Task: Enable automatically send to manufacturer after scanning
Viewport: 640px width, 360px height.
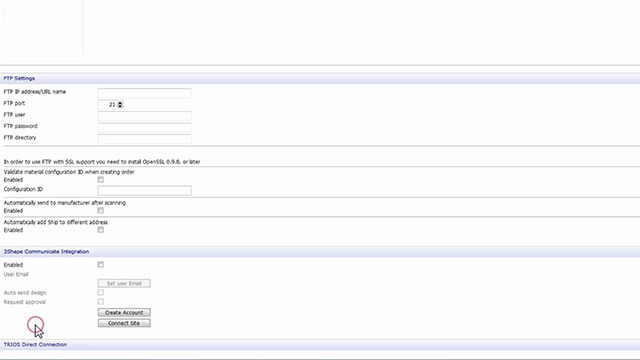Action: [100, 211]
